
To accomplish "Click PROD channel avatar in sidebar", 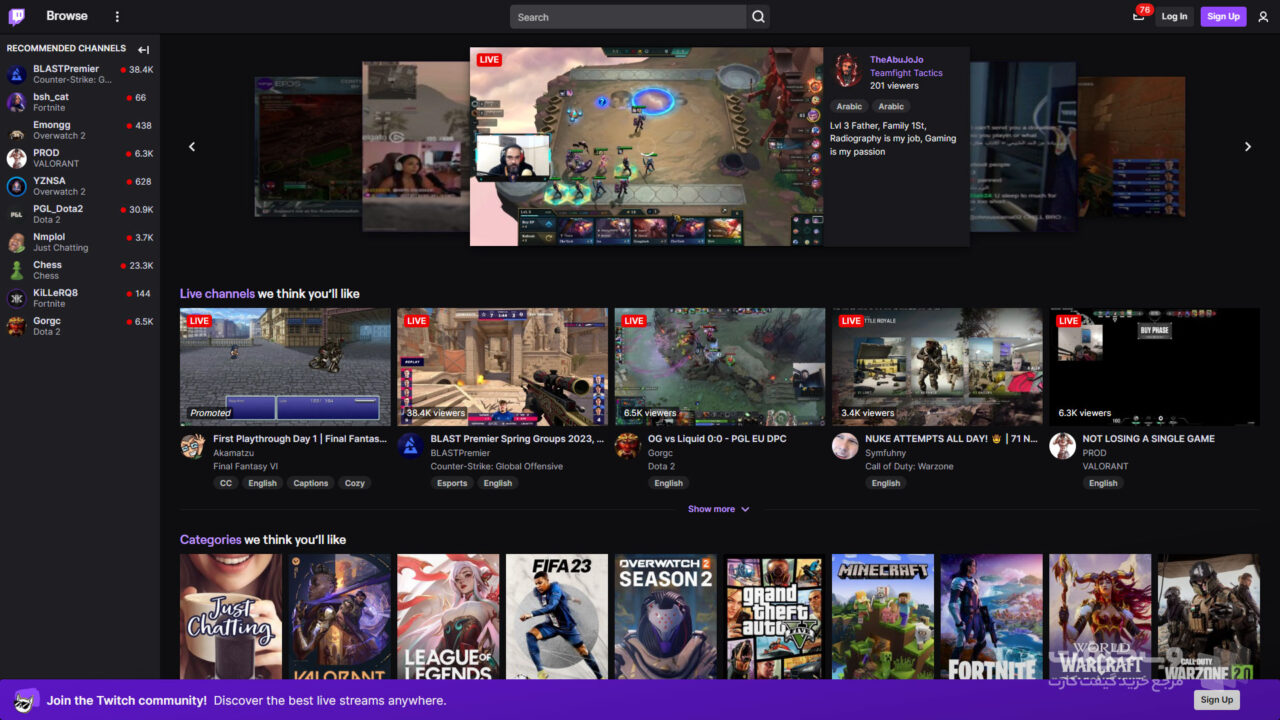I will [17, 158].
